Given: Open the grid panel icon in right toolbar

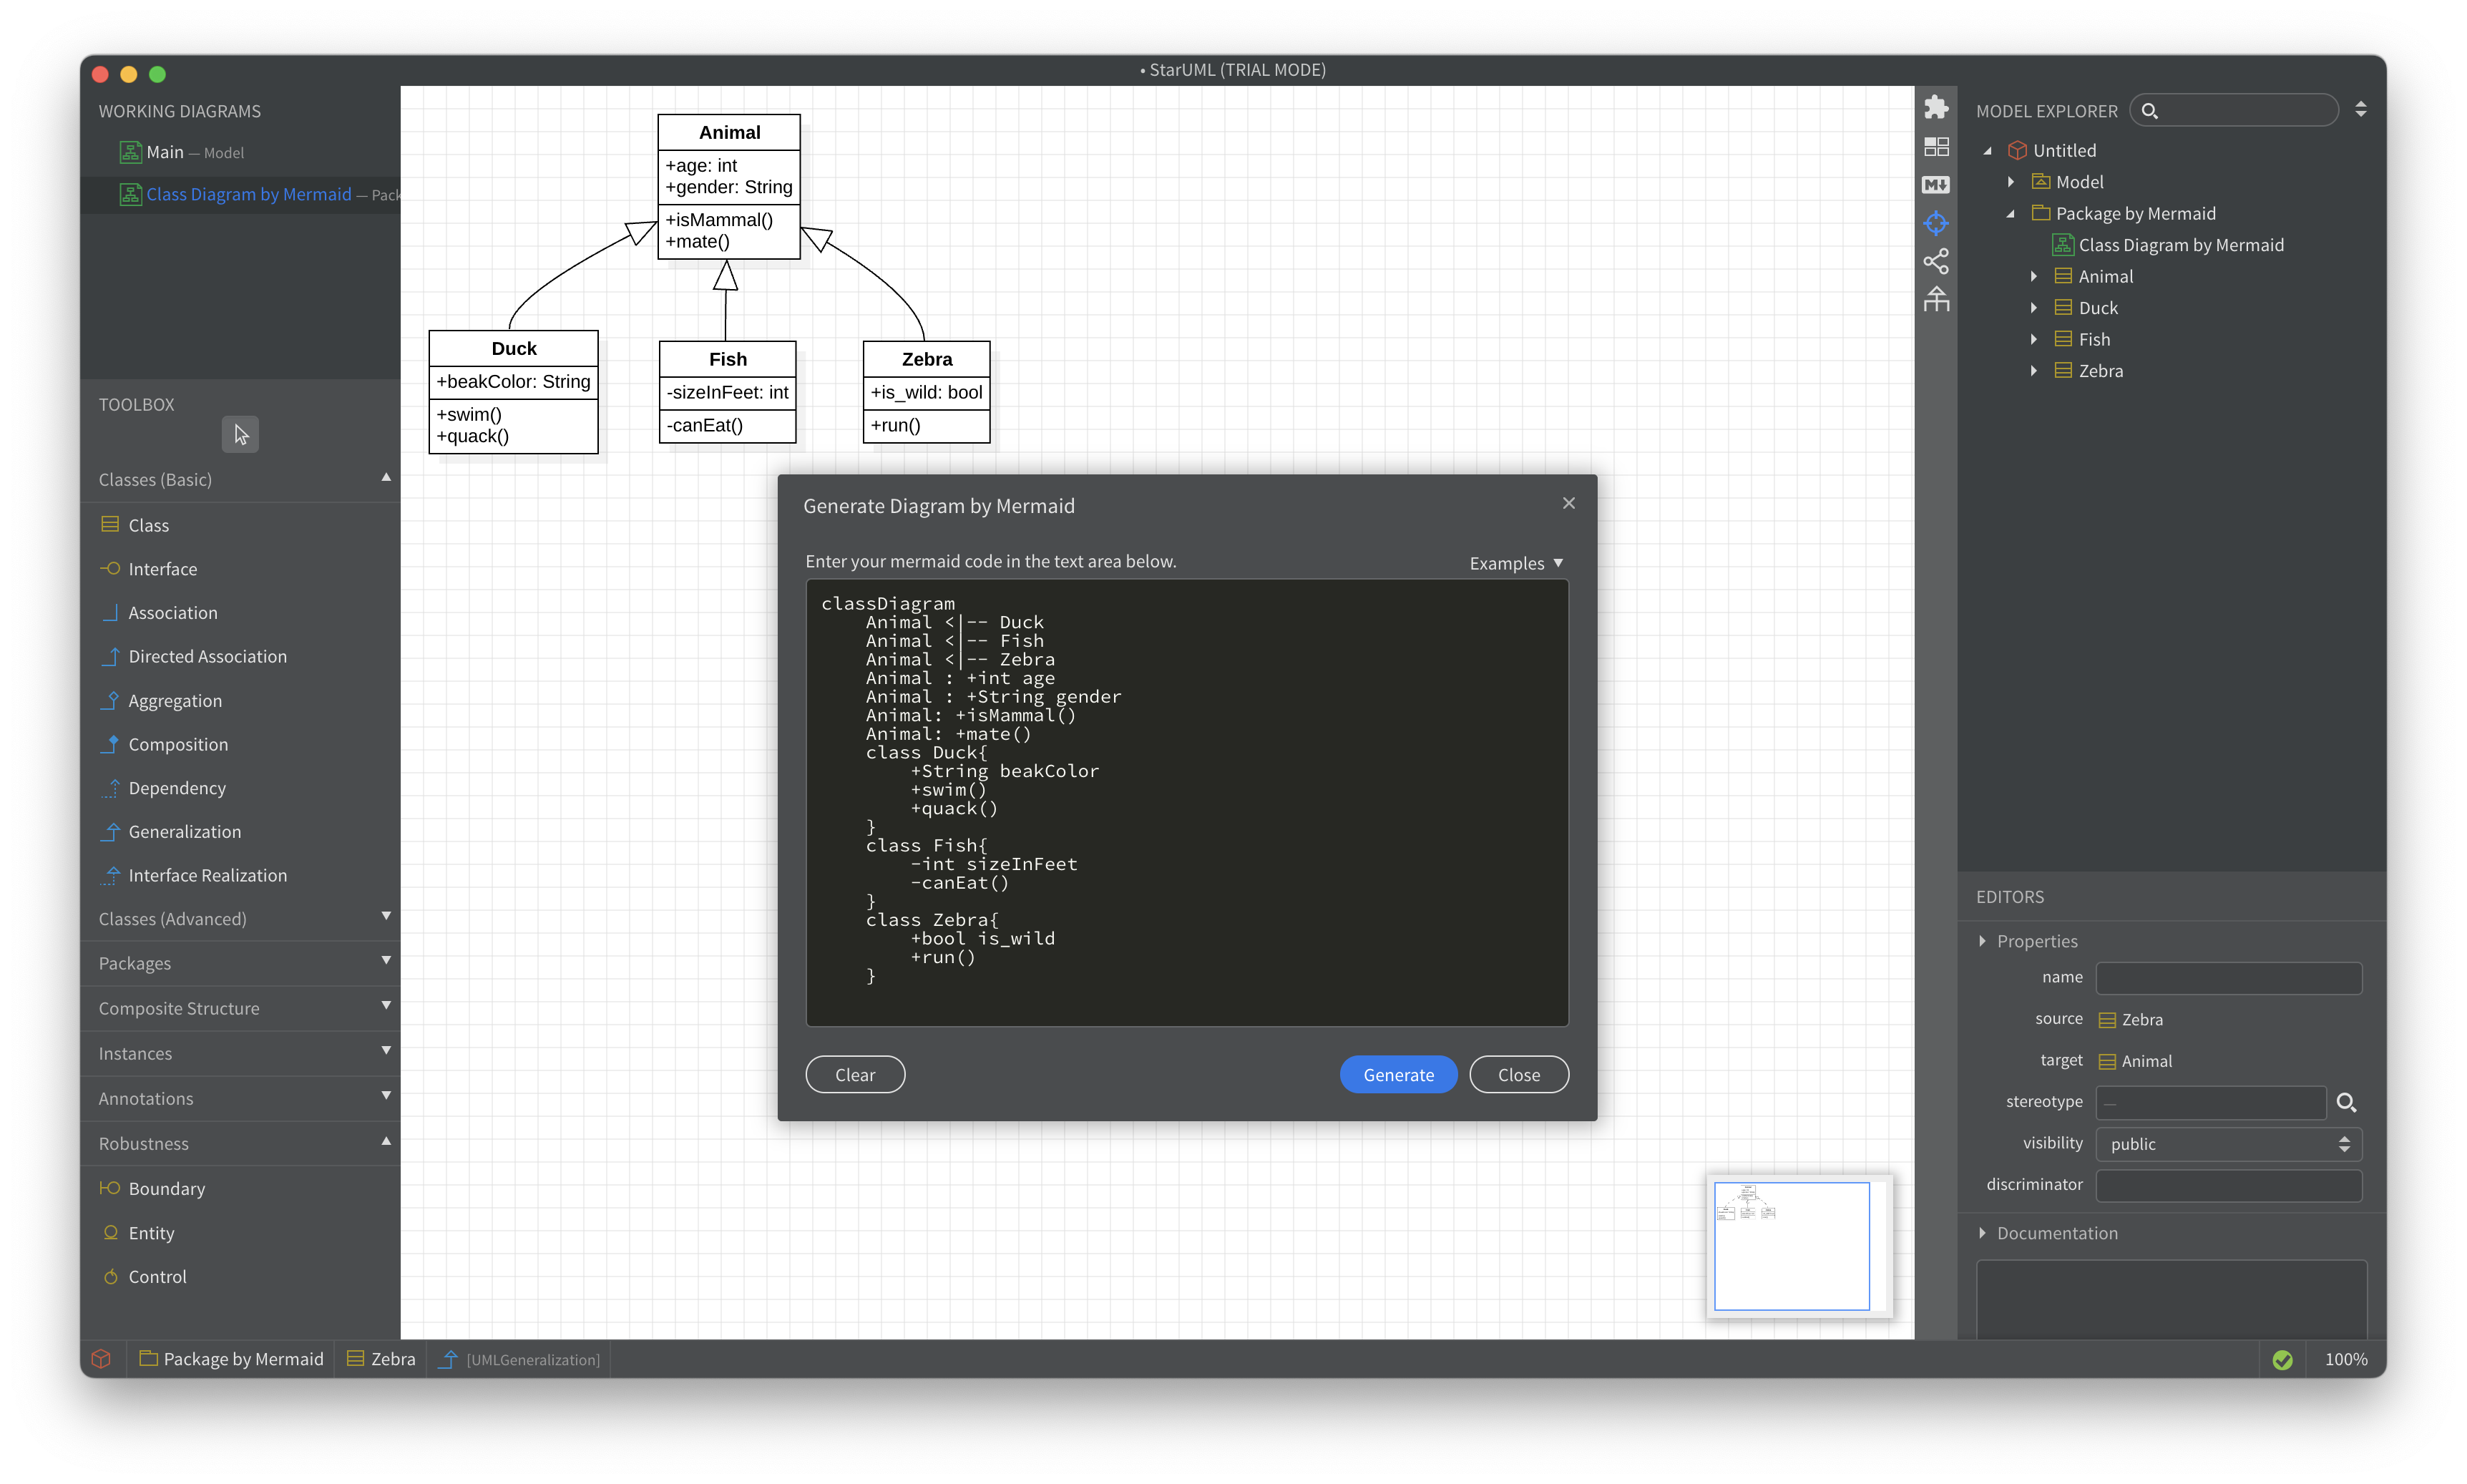Looking at the screenshot, I should click(1936, 147).
